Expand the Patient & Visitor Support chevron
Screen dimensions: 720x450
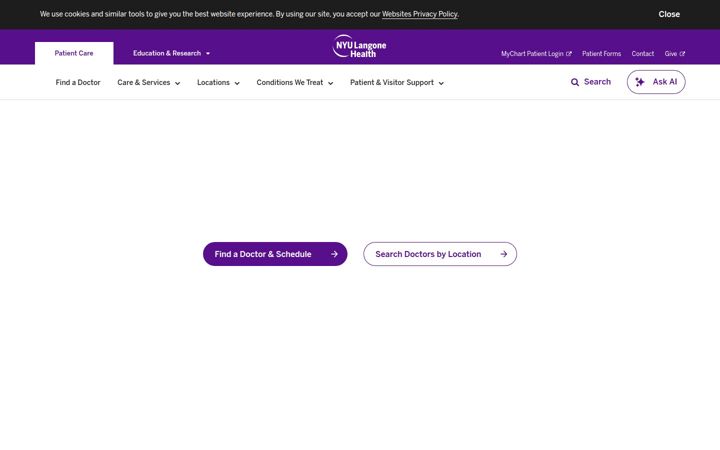tap(441, 83)
